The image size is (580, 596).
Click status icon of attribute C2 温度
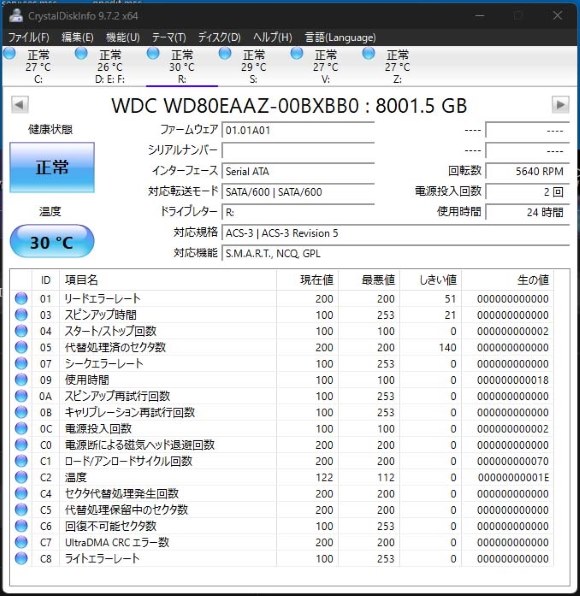click(21, 477)
